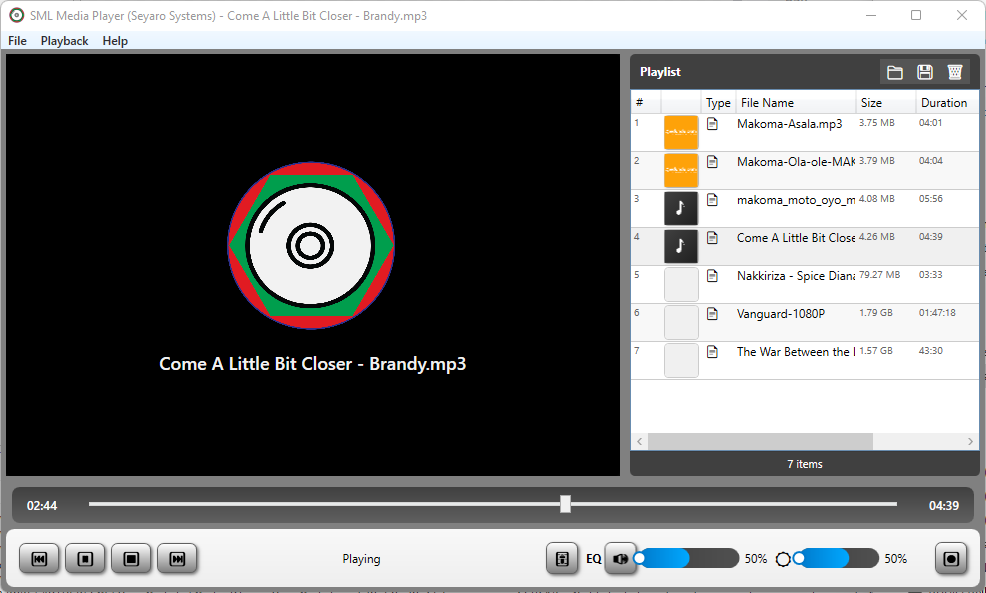986x593 pixels.
Task: Clear the playlist with the trash icon
Action: [x=954, y=71]
